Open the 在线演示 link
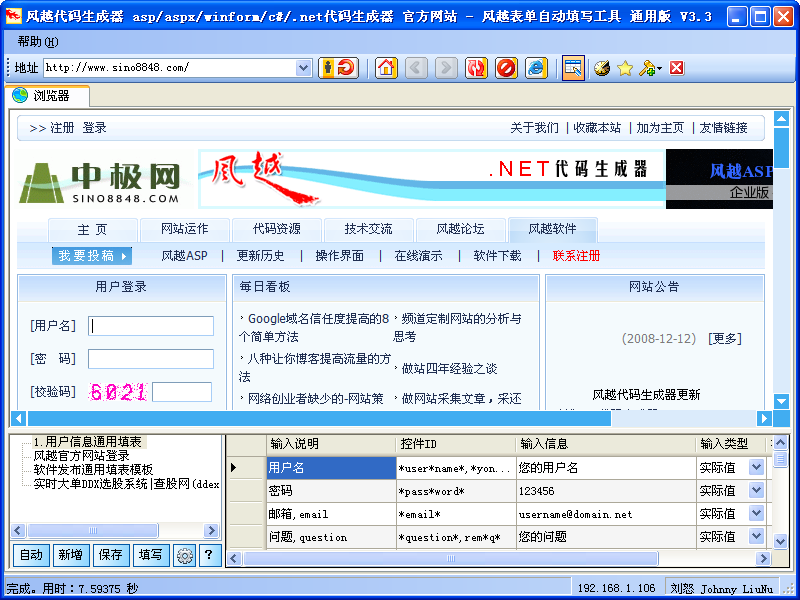This screenshot has width=800, height=600. pyautogui.click(x=418, y=256)
